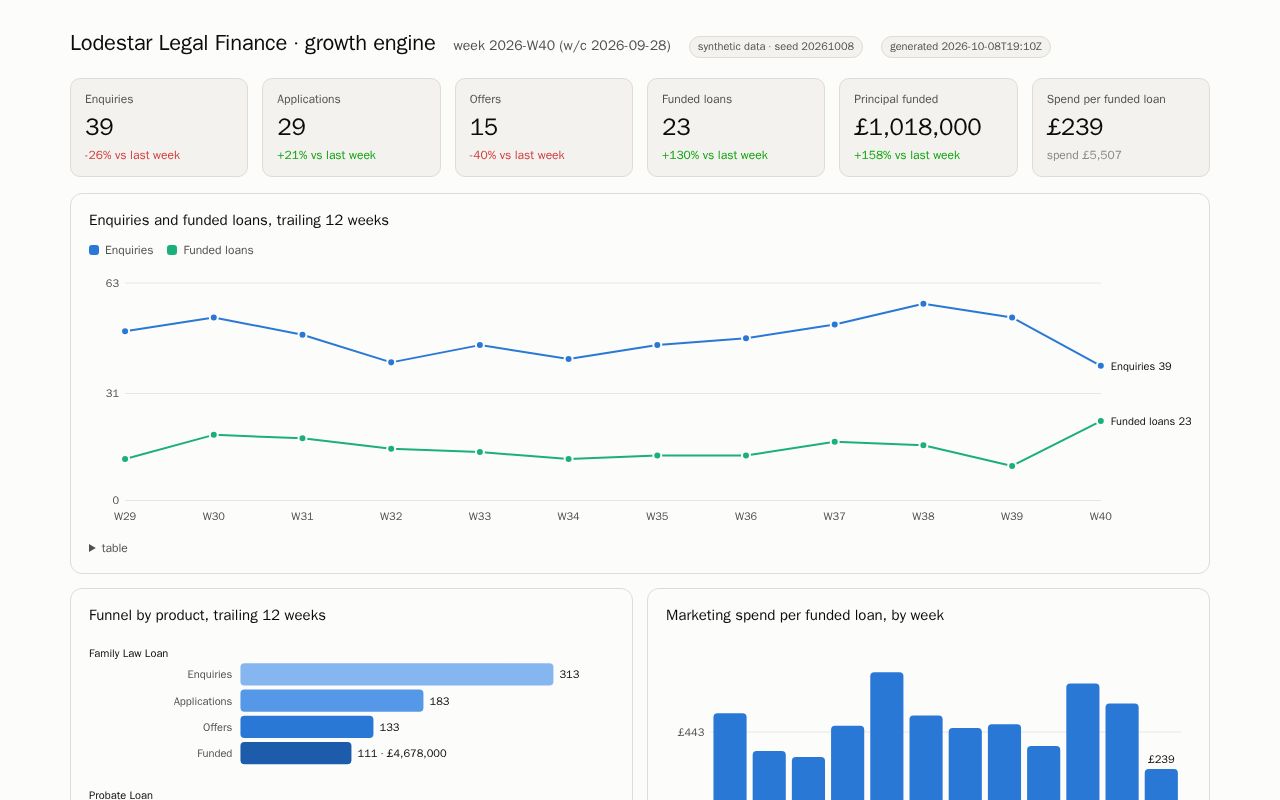Viewport: 1280px width, 800px height.
Task: Click the "week 2026-W40 (w/c 2026-09-28)" text
Action: tap(562, 46)
